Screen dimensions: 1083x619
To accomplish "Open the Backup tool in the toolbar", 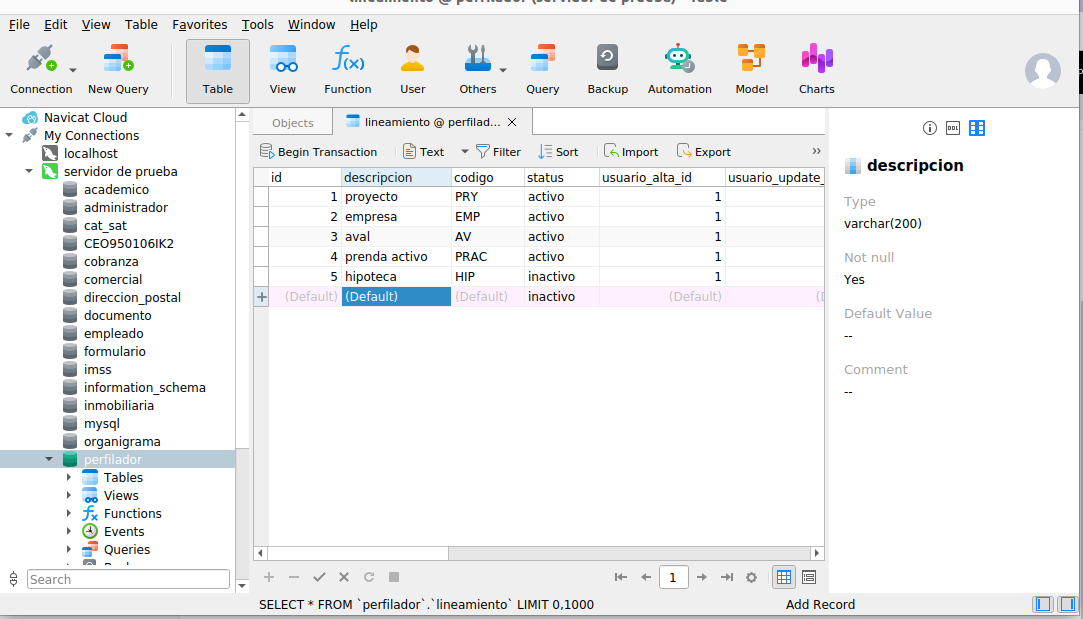I will [607, 69].
